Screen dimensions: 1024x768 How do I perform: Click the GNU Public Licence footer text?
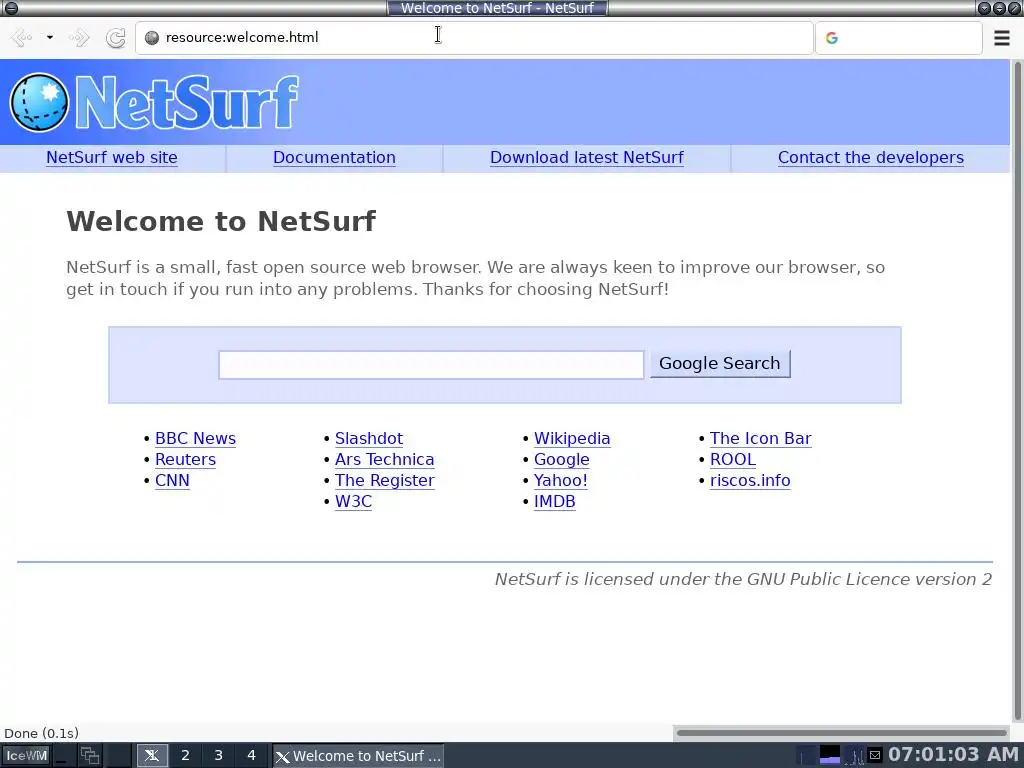743,579
